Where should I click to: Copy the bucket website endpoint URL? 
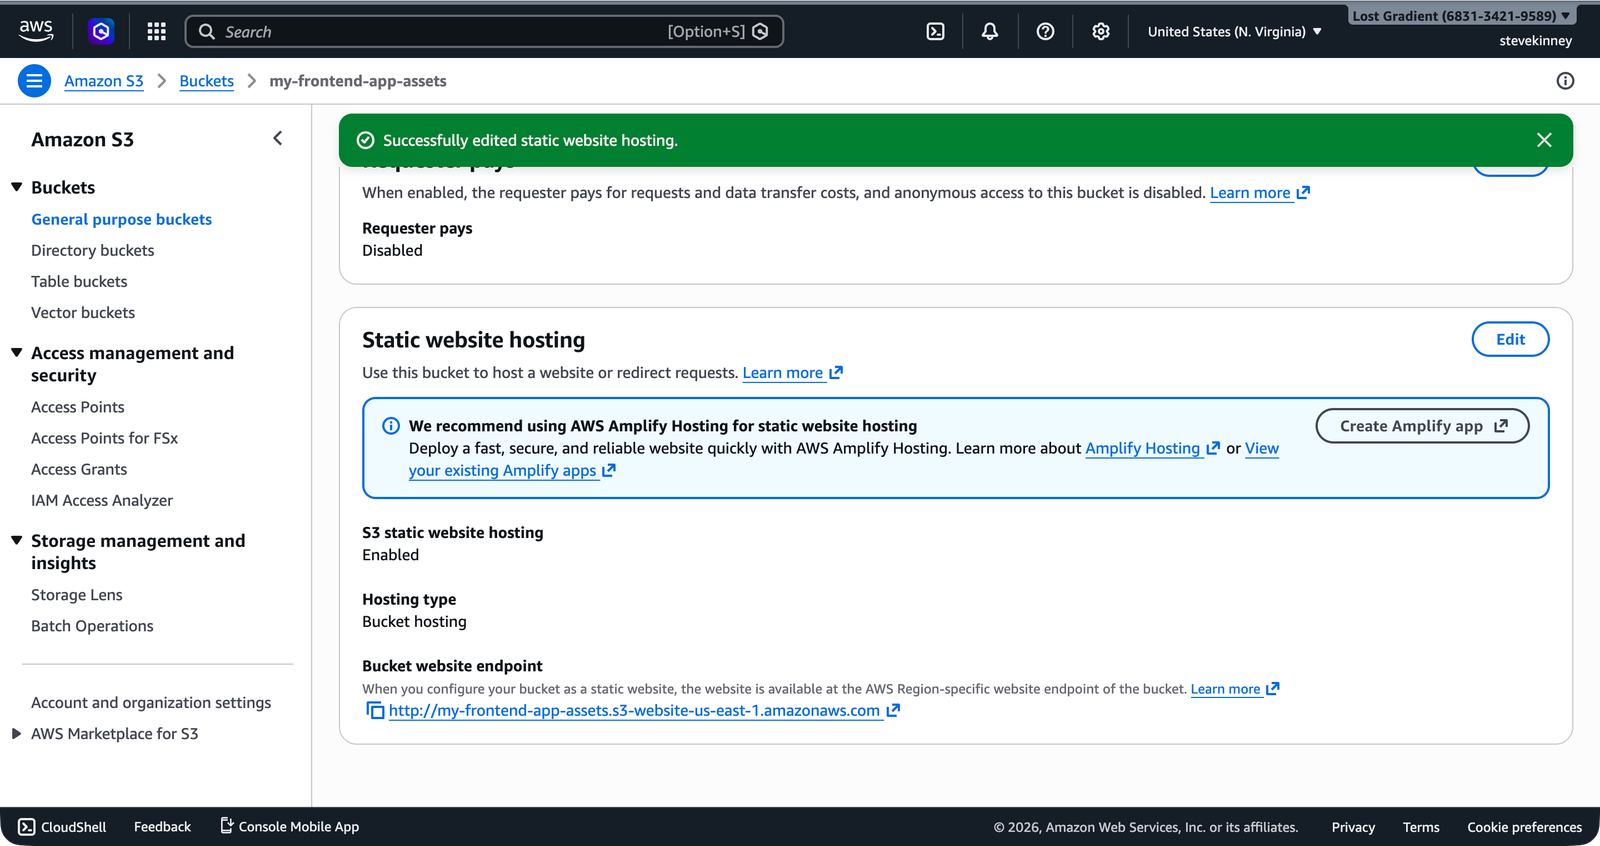point(375,710)
